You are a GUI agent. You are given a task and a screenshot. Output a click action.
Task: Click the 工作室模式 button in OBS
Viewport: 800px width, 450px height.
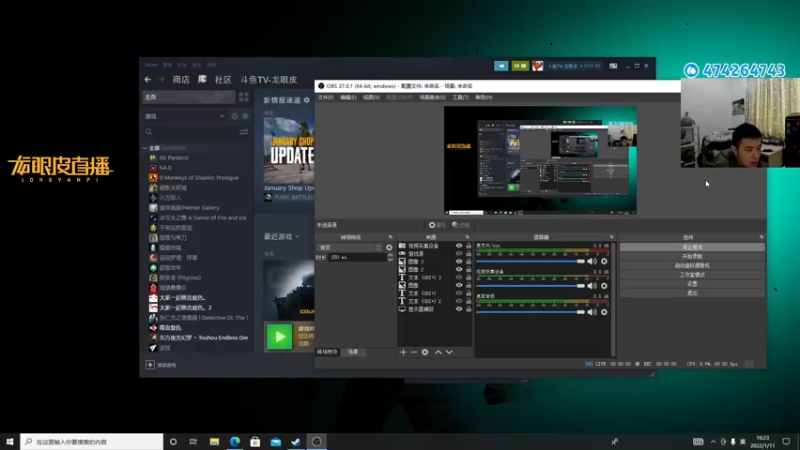click(692, 274)
